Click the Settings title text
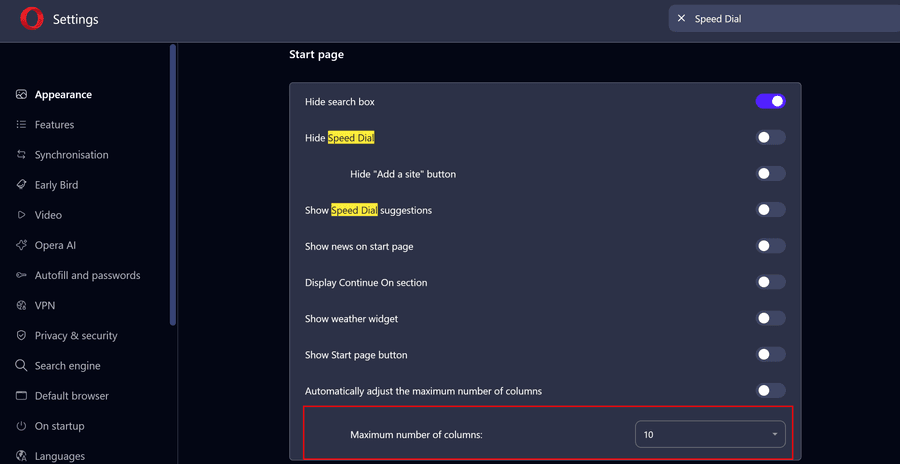The image size is (900, 464). point(76,20)
